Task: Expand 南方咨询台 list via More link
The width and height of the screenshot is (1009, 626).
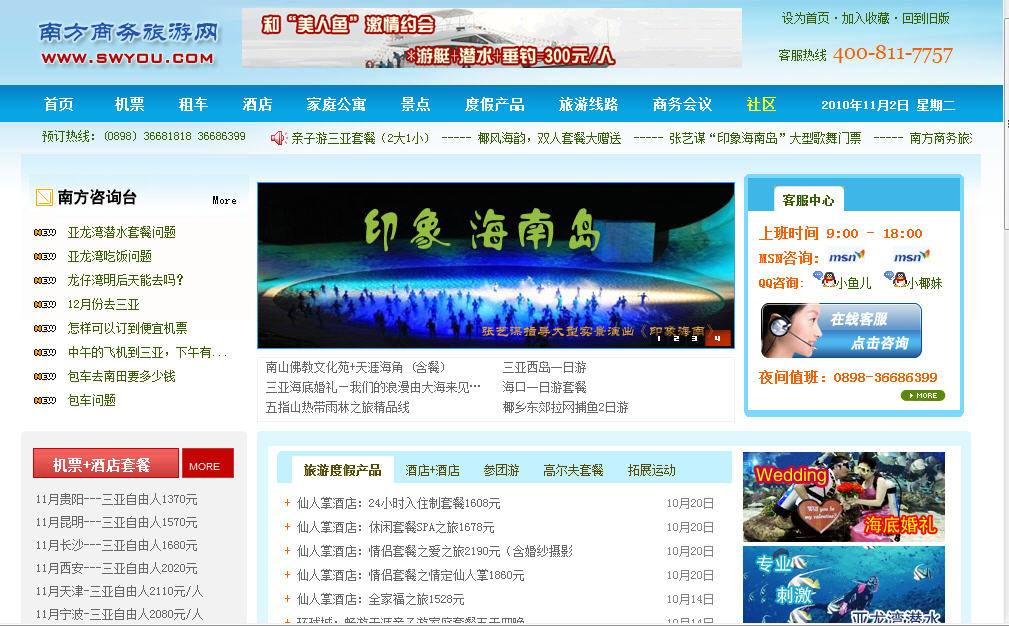Action: [224, 200]
